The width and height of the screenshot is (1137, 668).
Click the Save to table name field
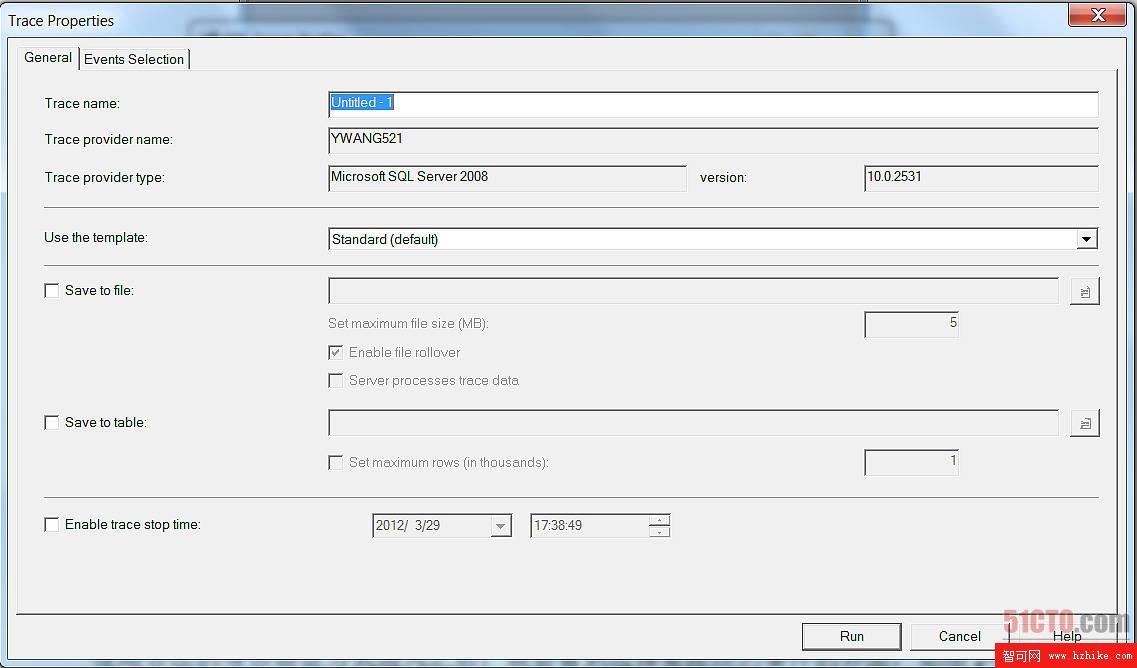[x=693, y=423]
